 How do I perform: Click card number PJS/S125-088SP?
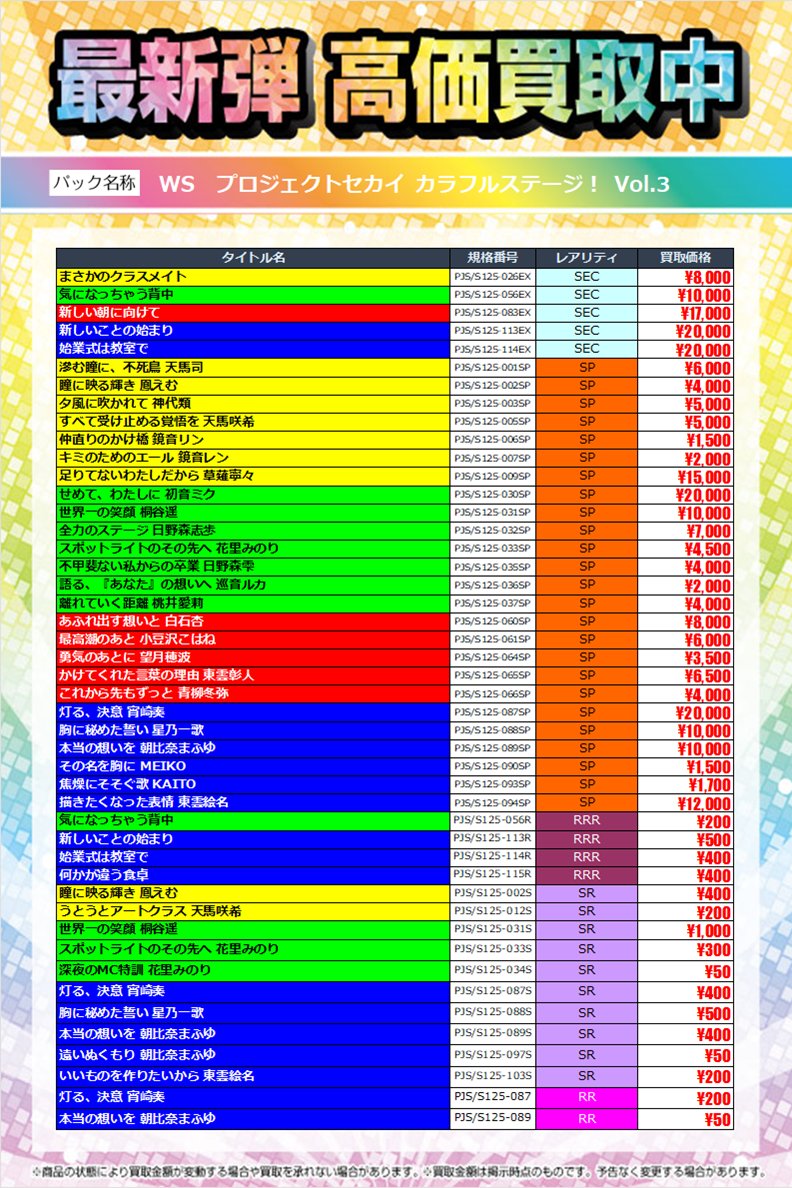click(x=493, y=730)
